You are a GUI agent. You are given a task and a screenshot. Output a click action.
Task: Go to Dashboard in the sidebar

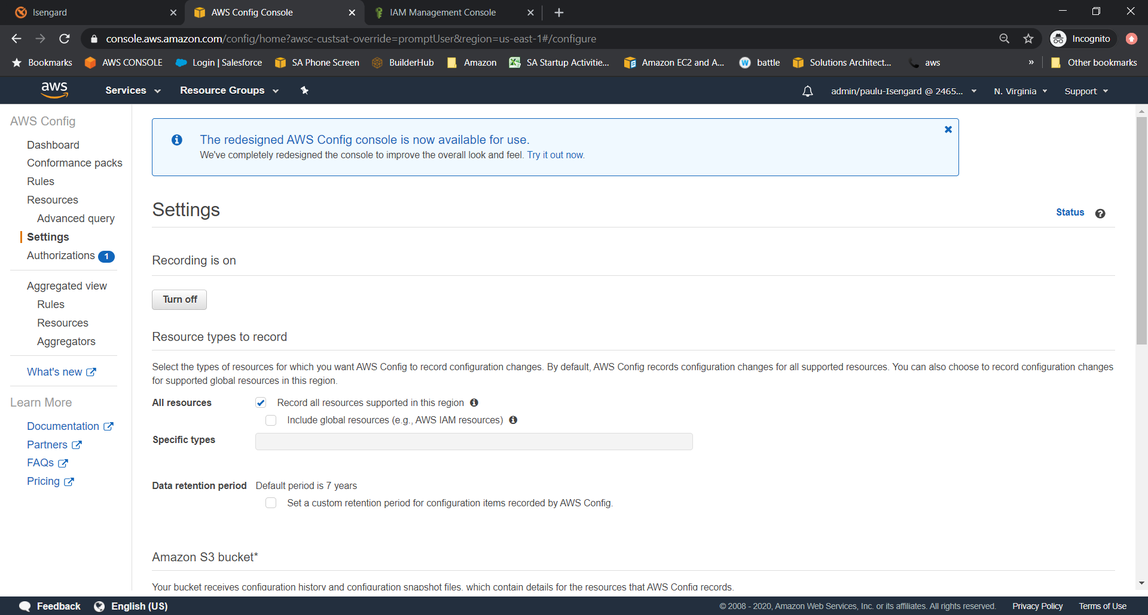coord(53,145)
